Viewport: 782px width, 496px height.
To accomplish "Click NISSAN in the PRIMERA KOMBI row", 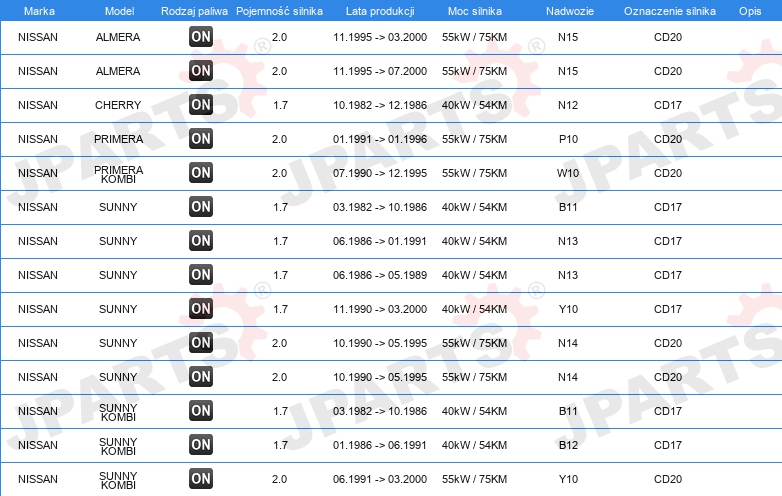I will pyautogui.click(x=38, y=173).
